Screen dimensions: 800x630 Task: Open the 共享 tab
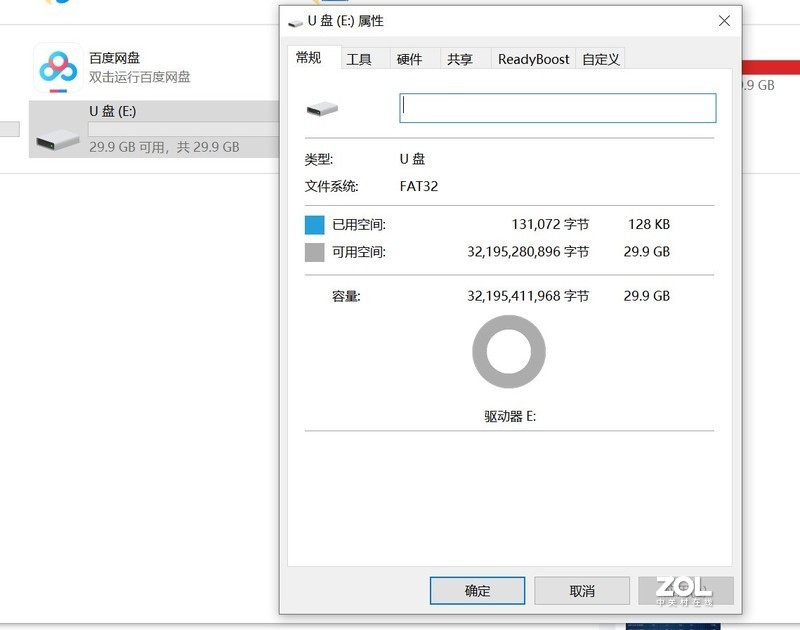[461, 59]
